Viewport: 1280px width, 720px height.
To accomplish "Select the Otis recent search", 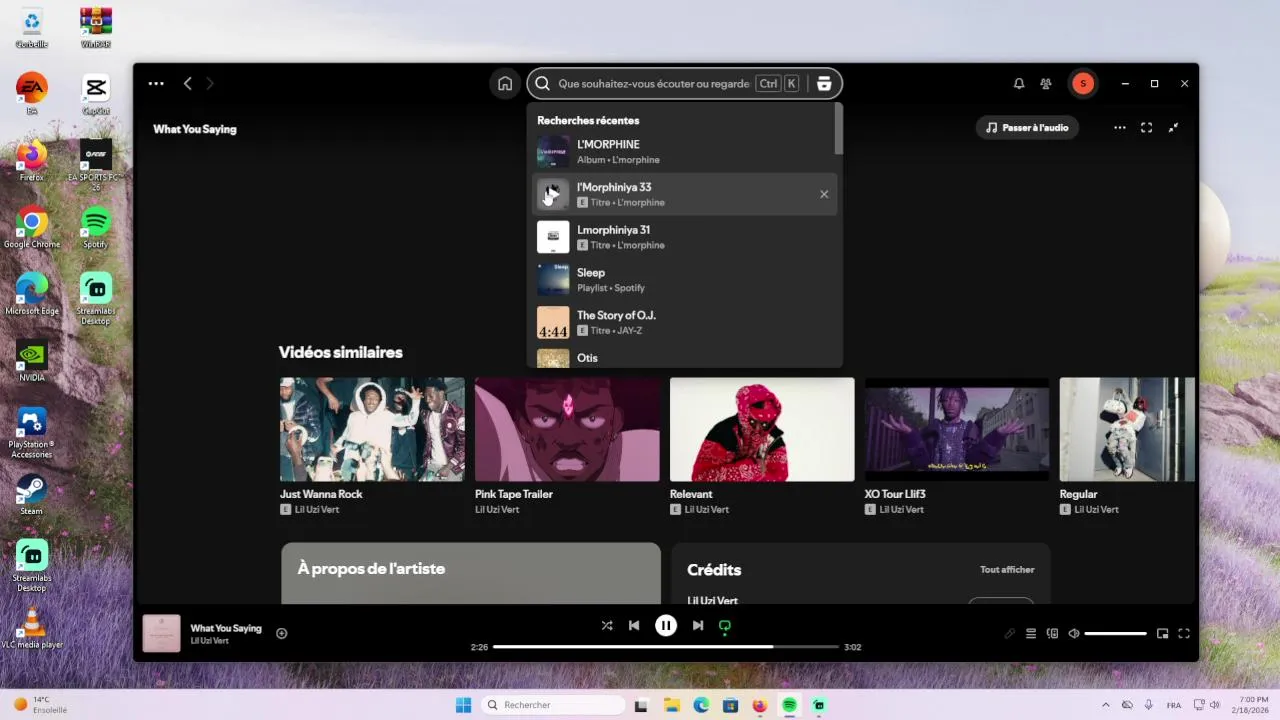I will (x=684, y=358).
